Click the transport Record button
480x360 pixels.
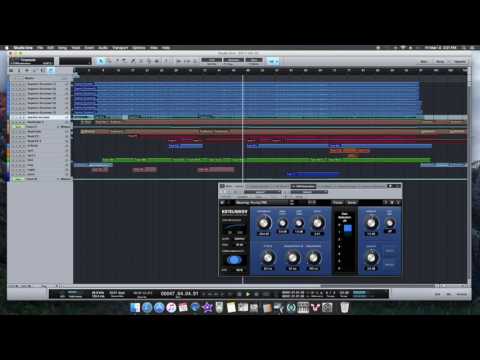256,294
